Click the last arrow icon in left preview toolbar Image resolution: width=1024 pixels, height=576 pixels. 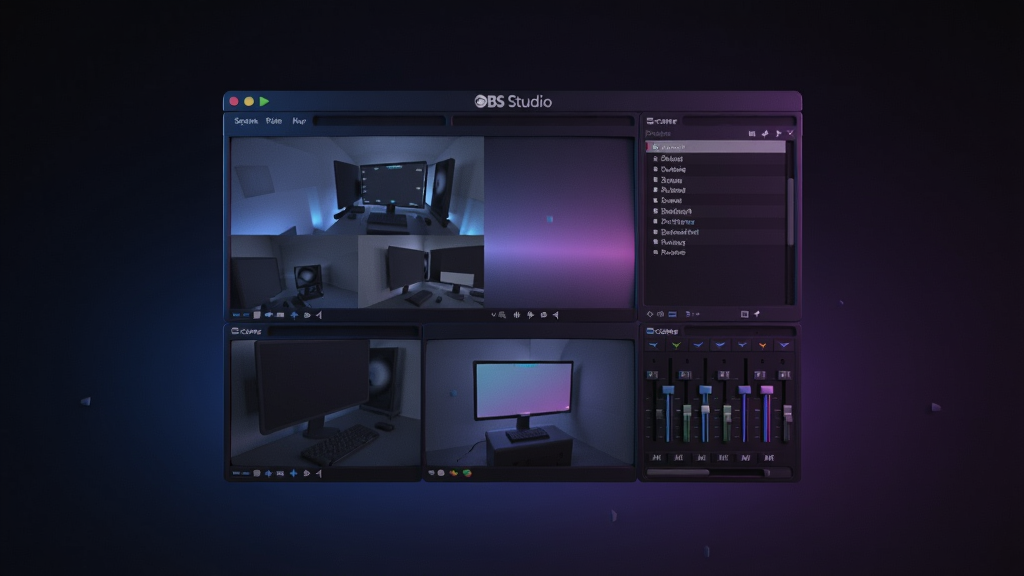pos(319,315)
